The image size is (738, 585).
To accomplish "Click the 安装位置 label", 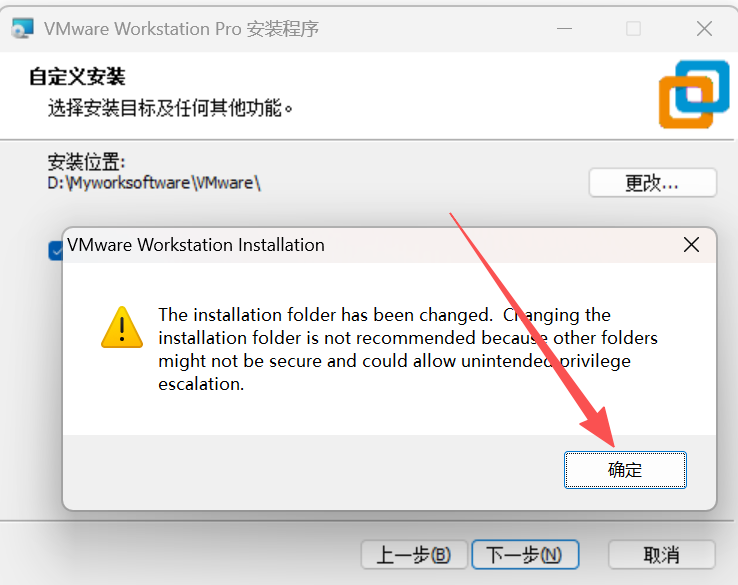I will tap(86, 161).
